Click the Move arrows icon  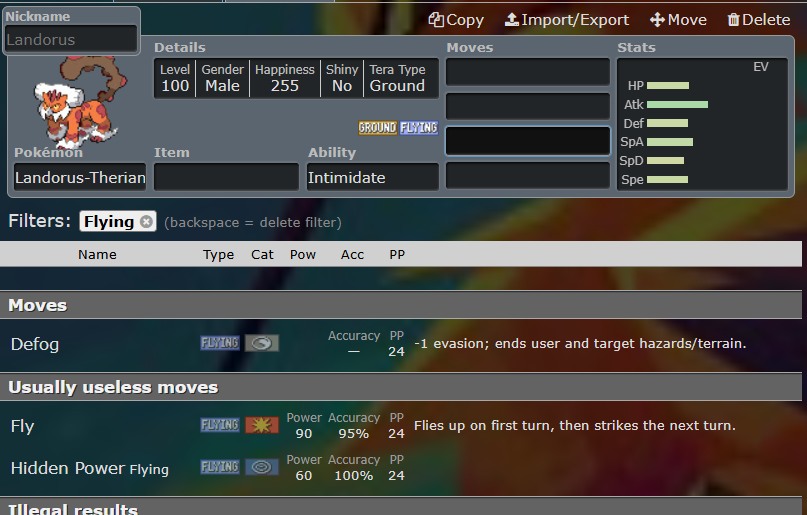pos(657,20)
